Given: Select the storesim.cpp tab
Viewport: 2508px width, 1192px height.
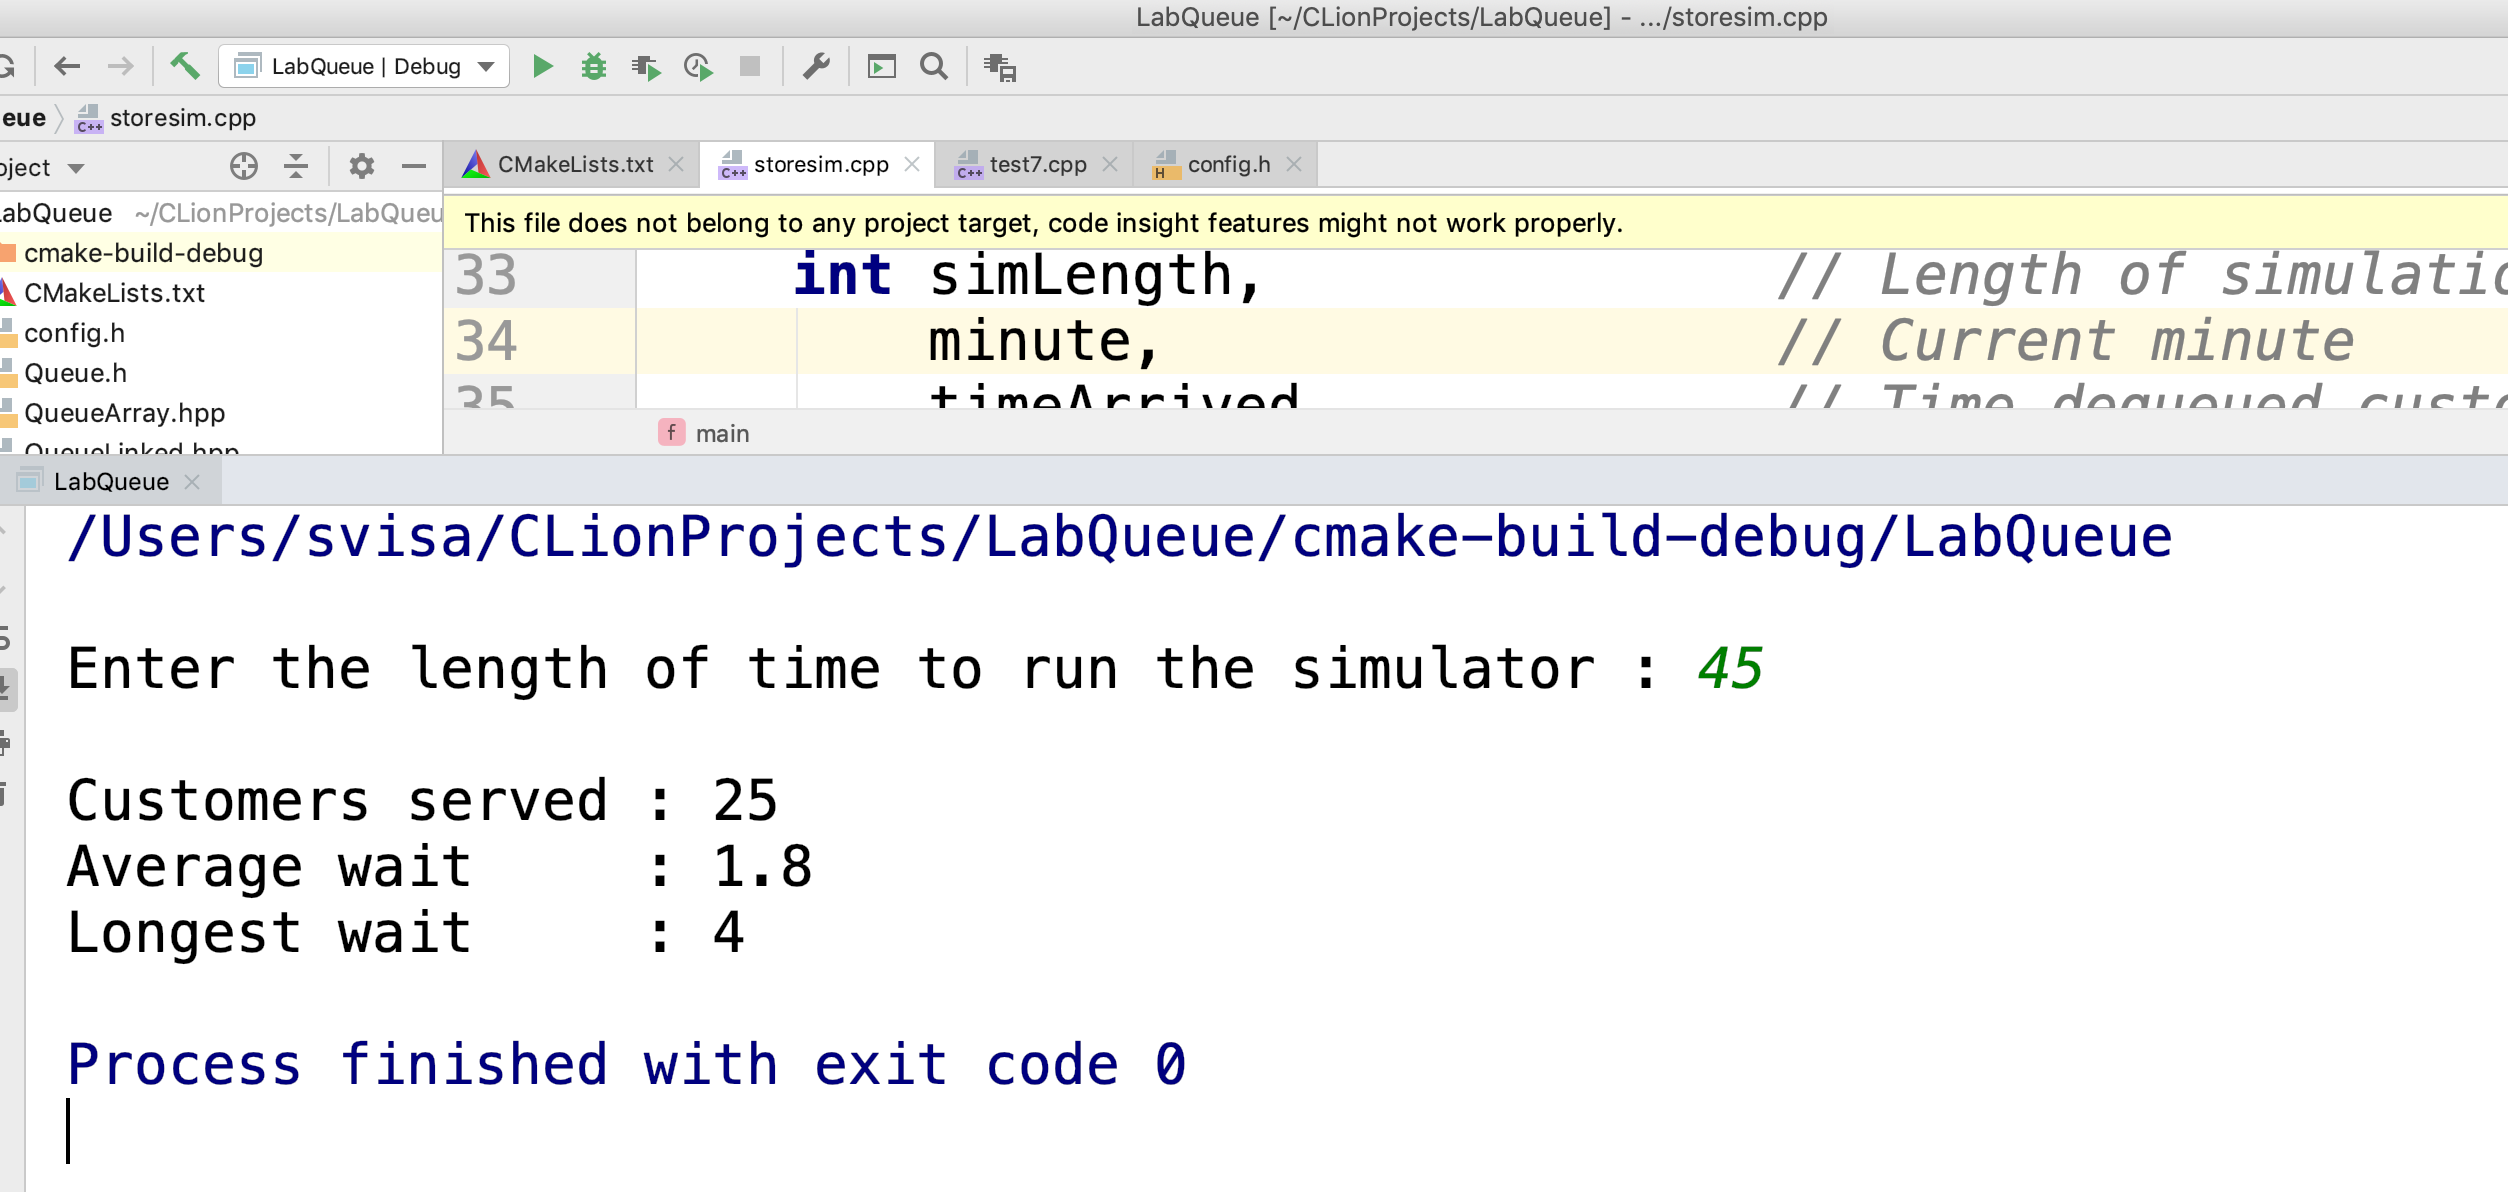Looking at the screenshot, I should coord(817,163).
